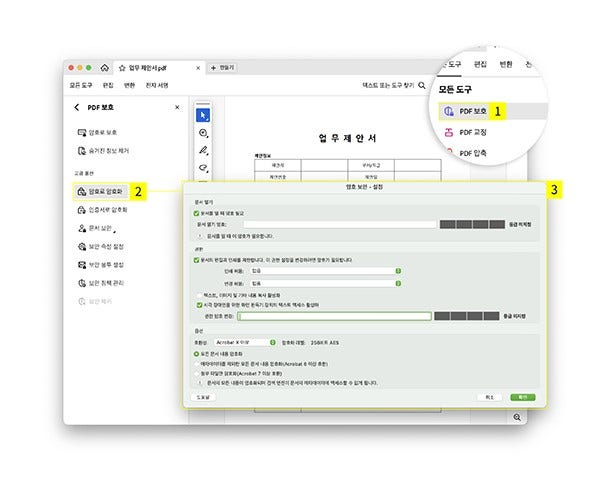The image size is (600, 480).
Task: Close the PDF 보호 side panel
Action: tap(177, 107)
